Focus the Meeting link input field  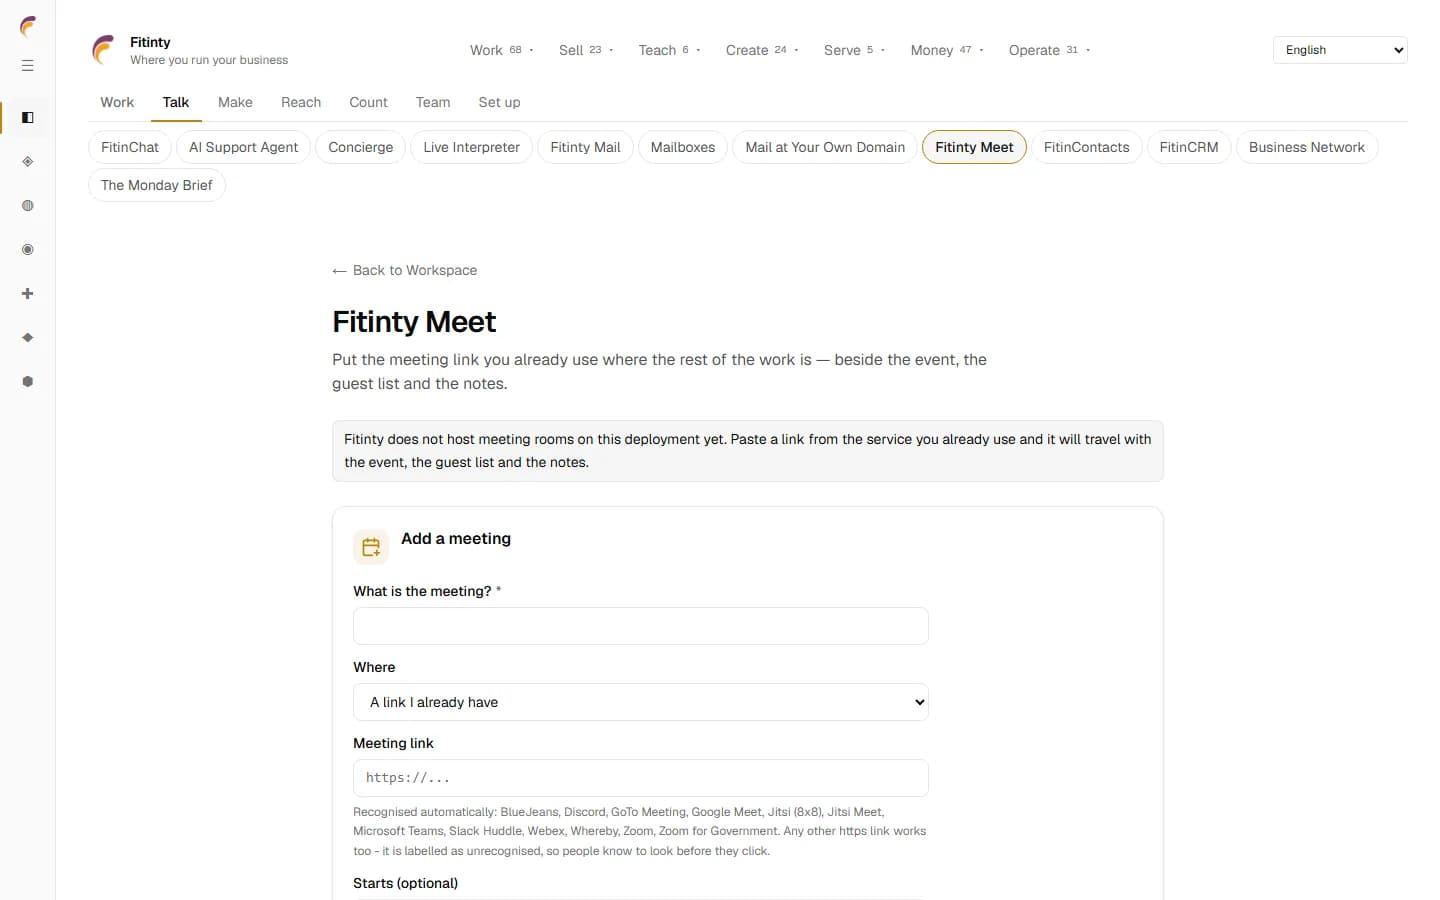pyautogui.click(x=641, y=778)
